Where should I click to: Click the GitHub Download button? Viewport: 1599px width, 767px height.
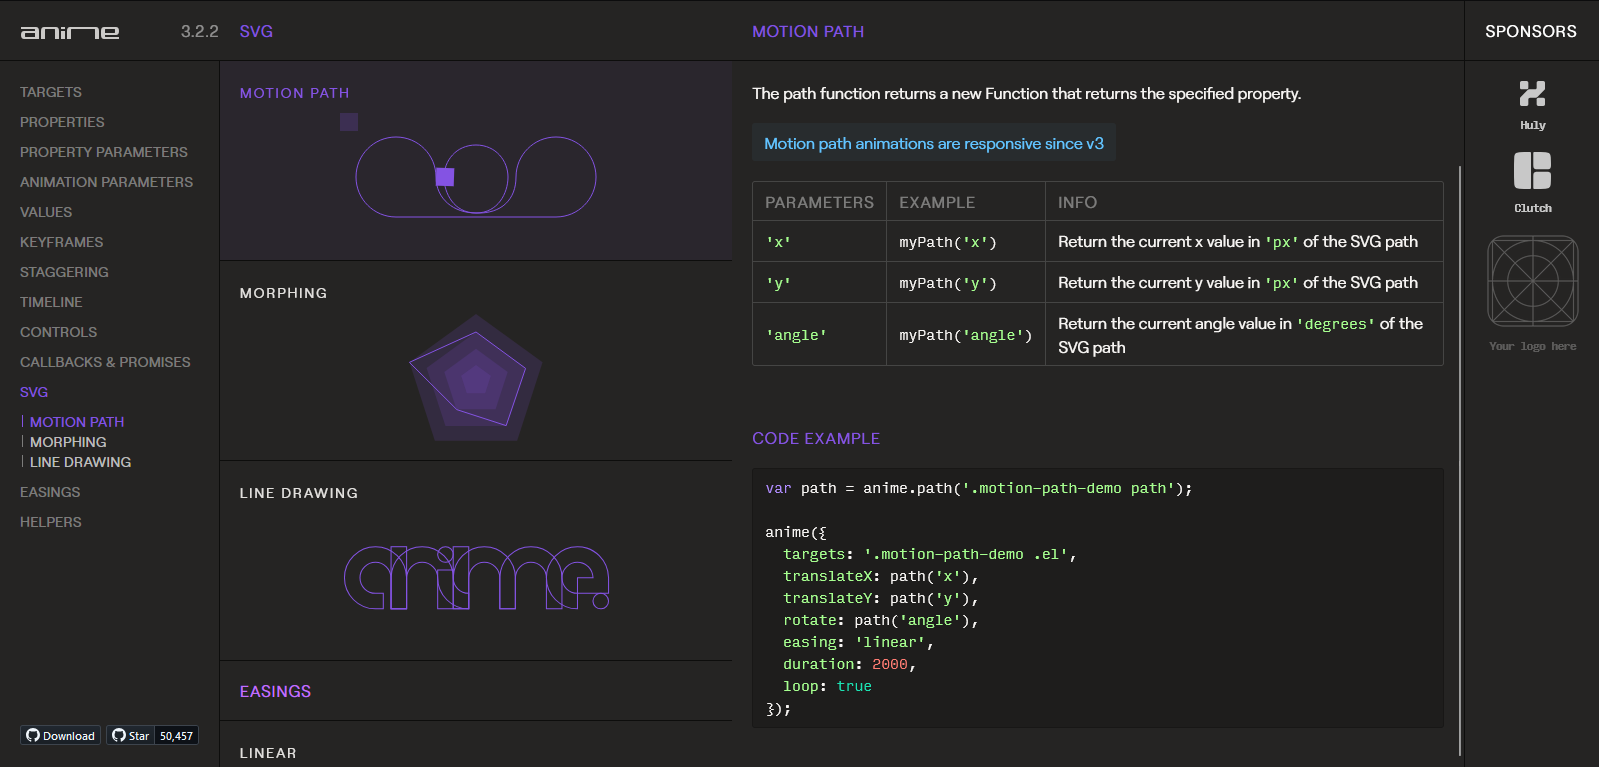coord(60,735)
